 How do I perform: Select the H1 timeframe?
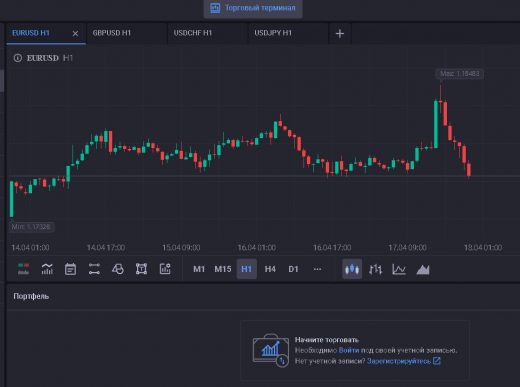[247, 269]
